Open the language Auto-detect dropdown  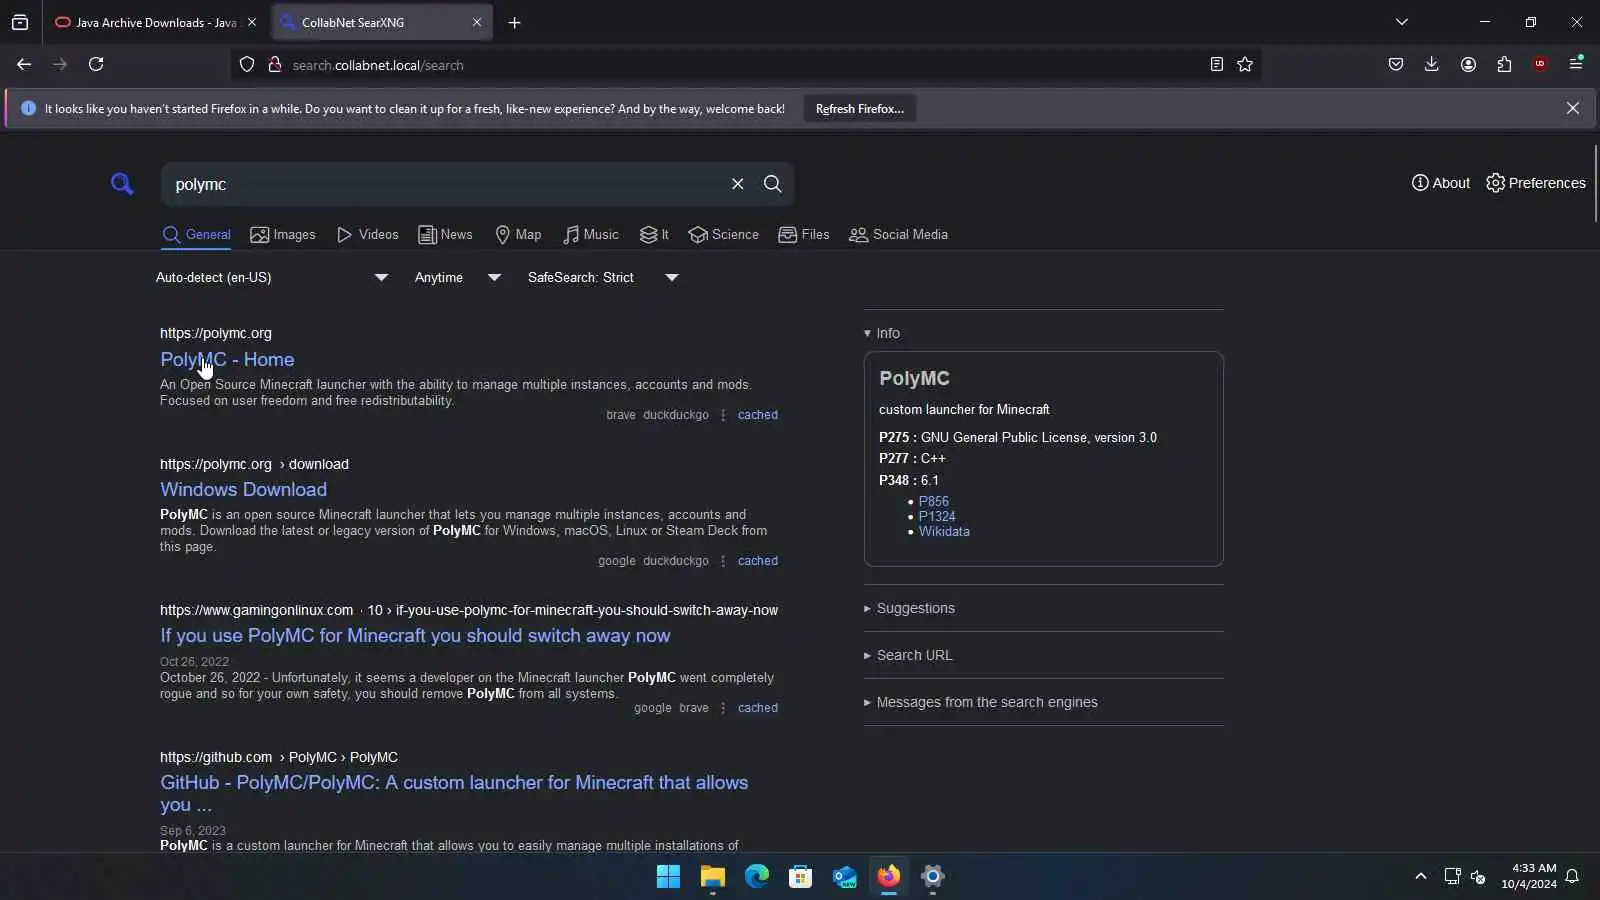pos(272,278)
